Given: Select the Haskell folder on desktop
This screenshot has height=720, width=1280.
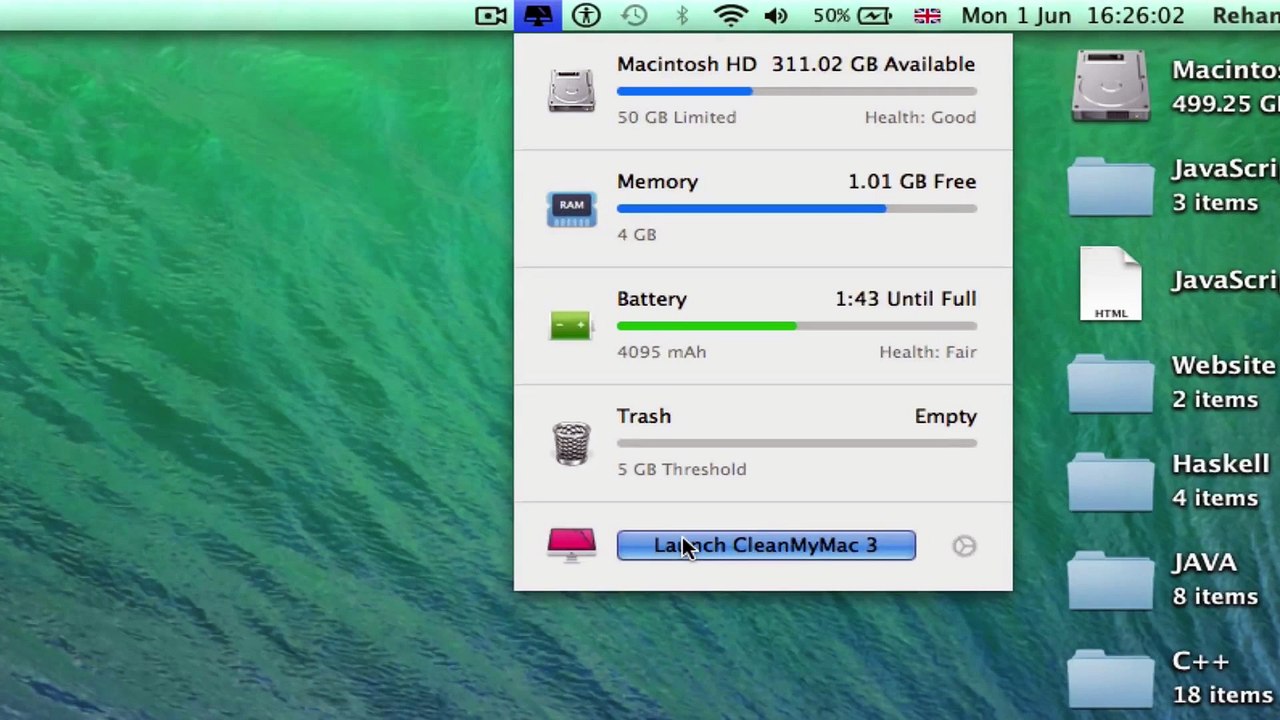Looking at the screenshot, I should coord(1111,481).
